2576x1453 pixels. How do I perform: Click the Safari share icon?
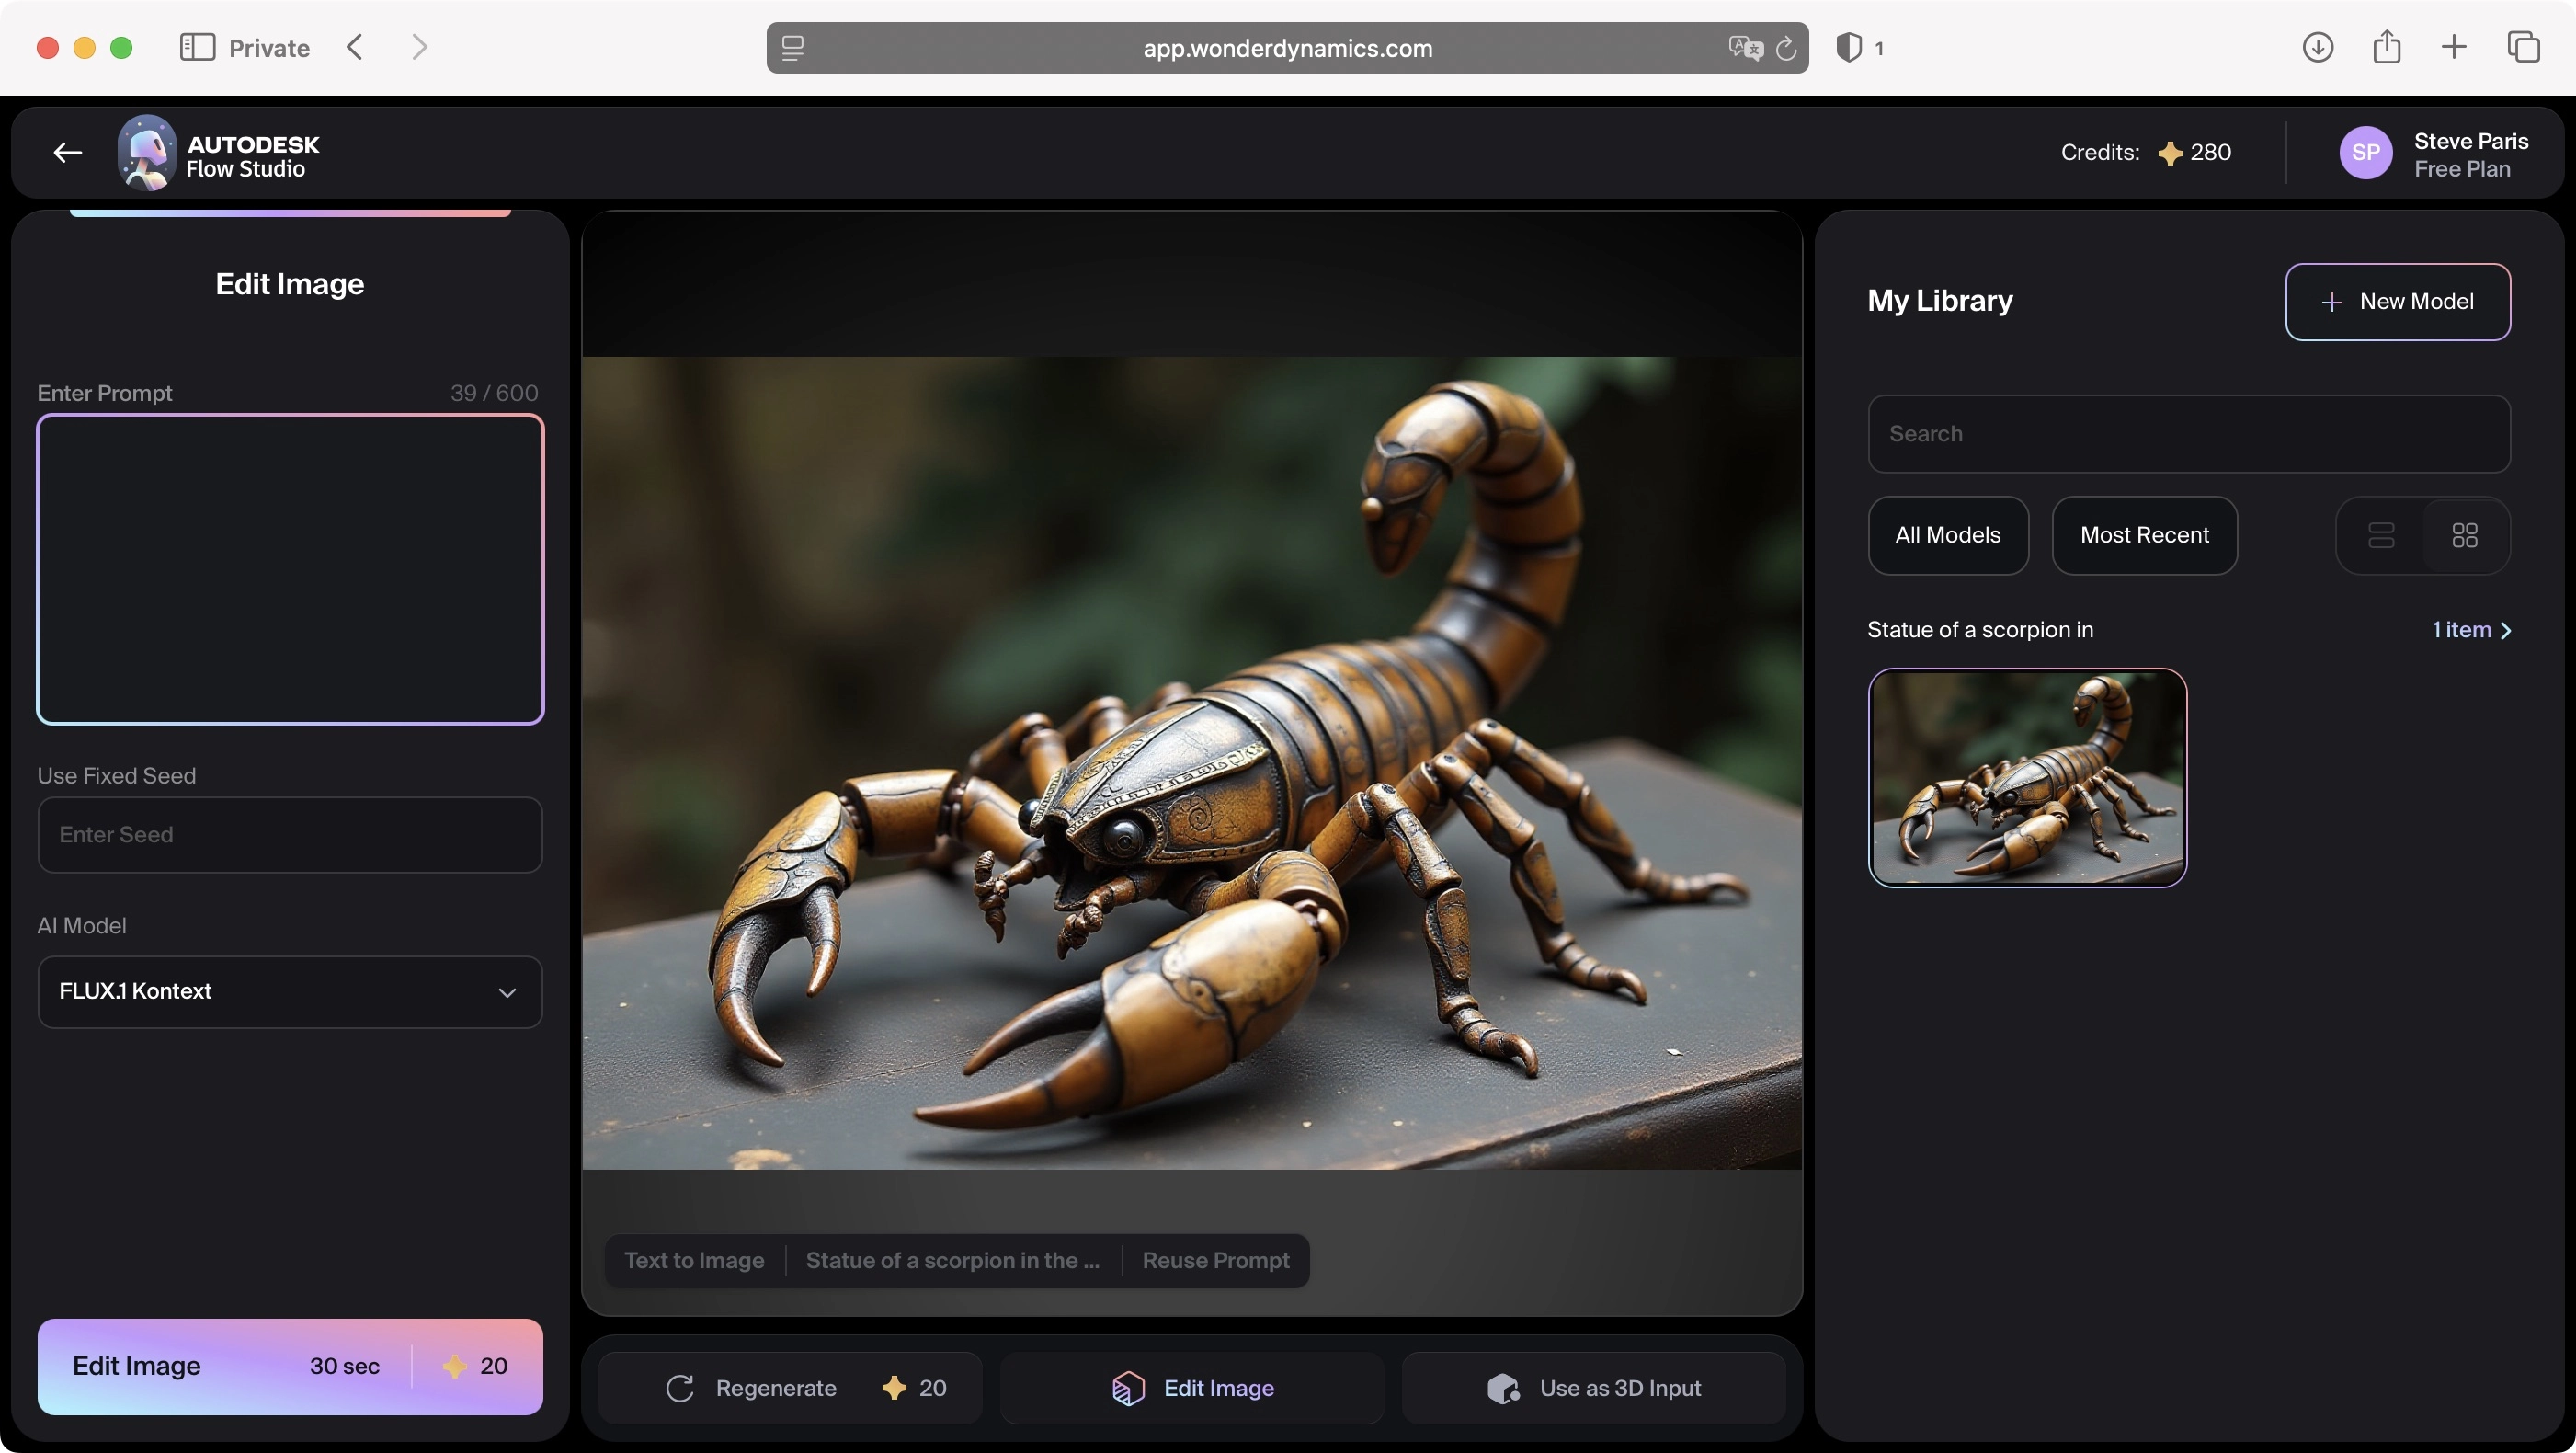(2386, 47)
